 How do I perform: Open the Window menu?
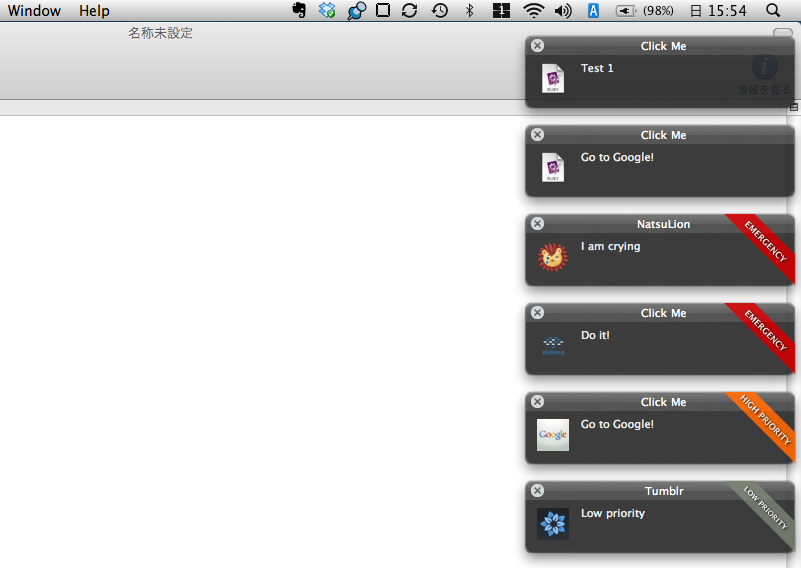(x=34, y=11)
